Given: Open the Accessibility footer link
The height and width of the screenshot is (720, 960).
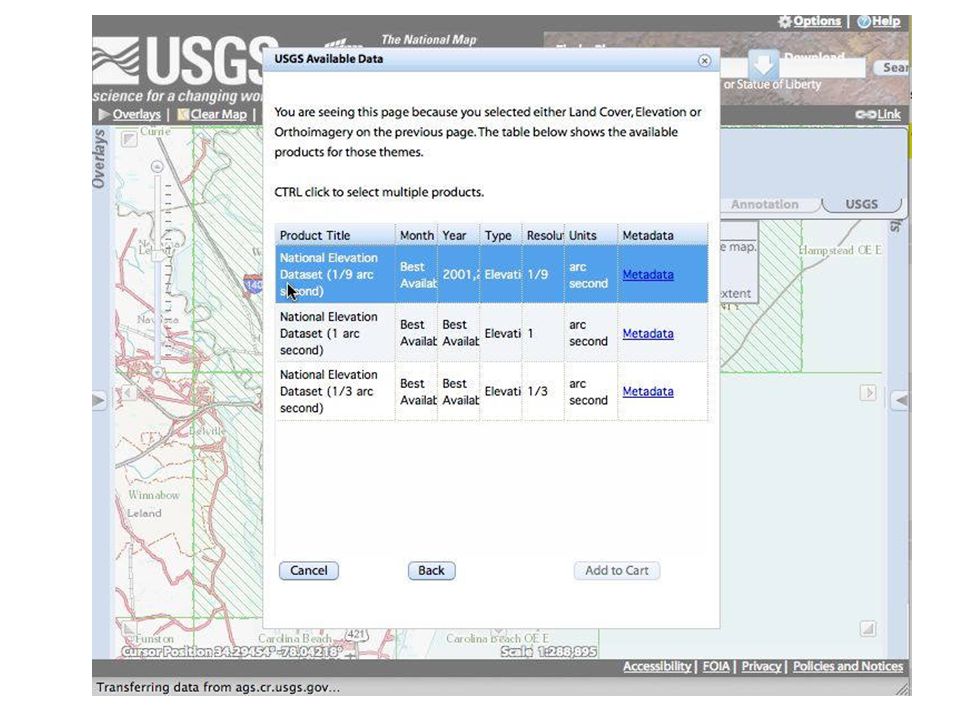Looking at the screenshot, I should (657, 667).
